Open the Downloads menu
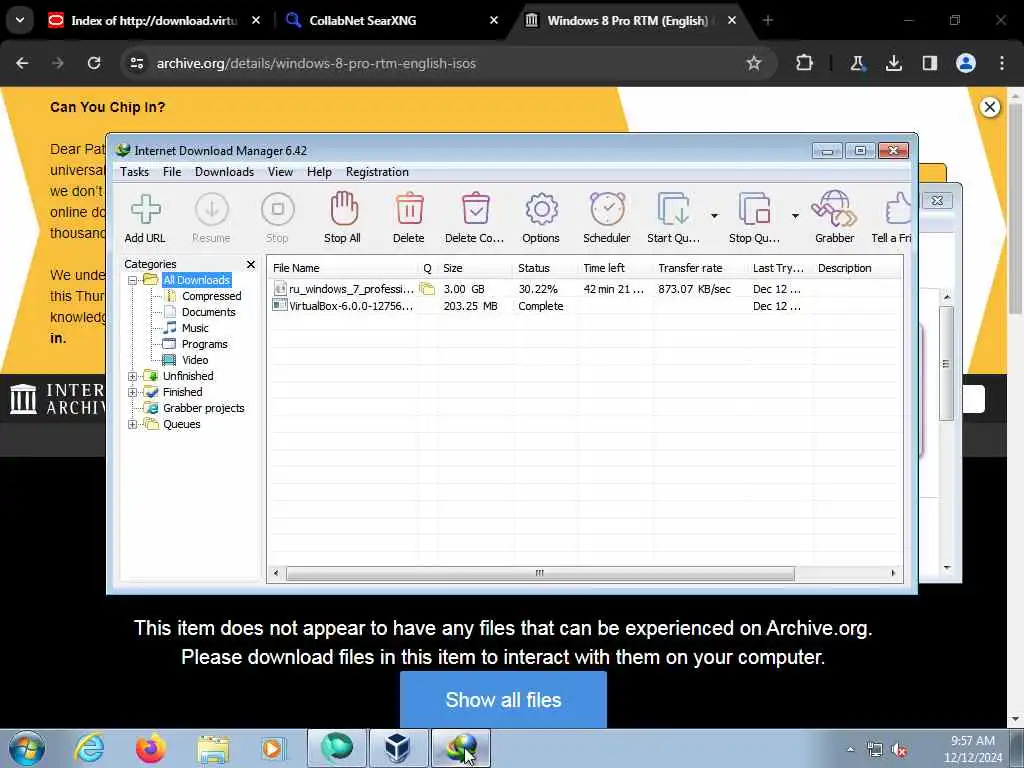 click(224, 172)
